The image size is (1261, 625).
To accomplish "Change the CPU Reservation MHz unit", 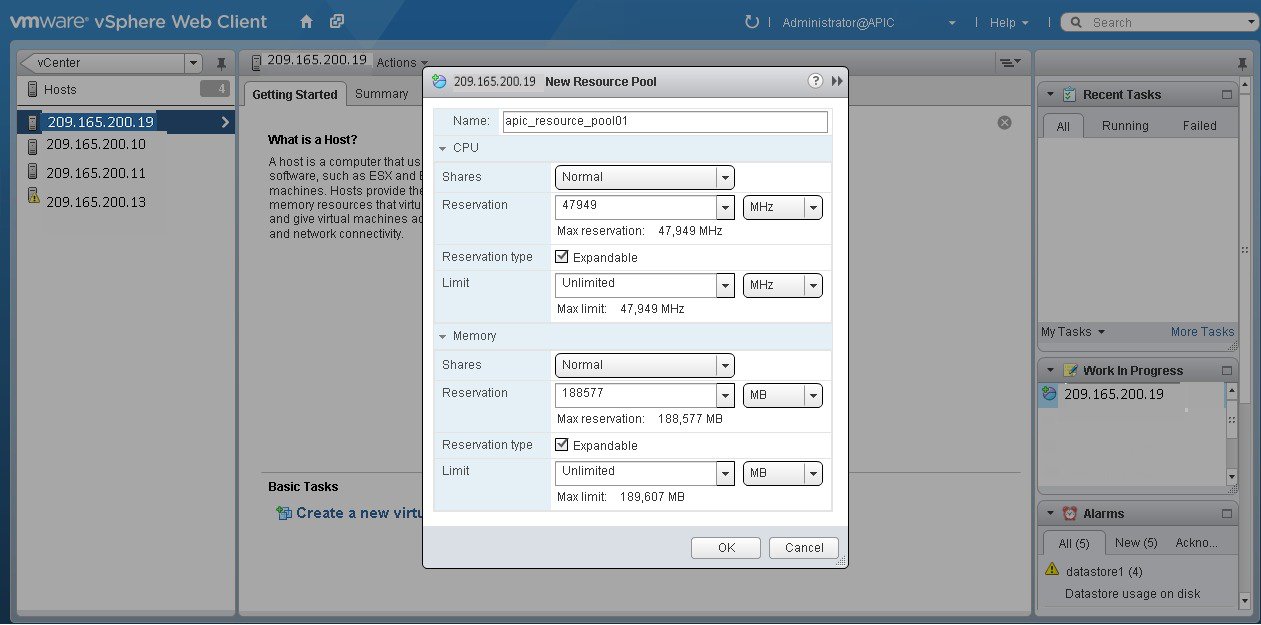I will [783, 207].
